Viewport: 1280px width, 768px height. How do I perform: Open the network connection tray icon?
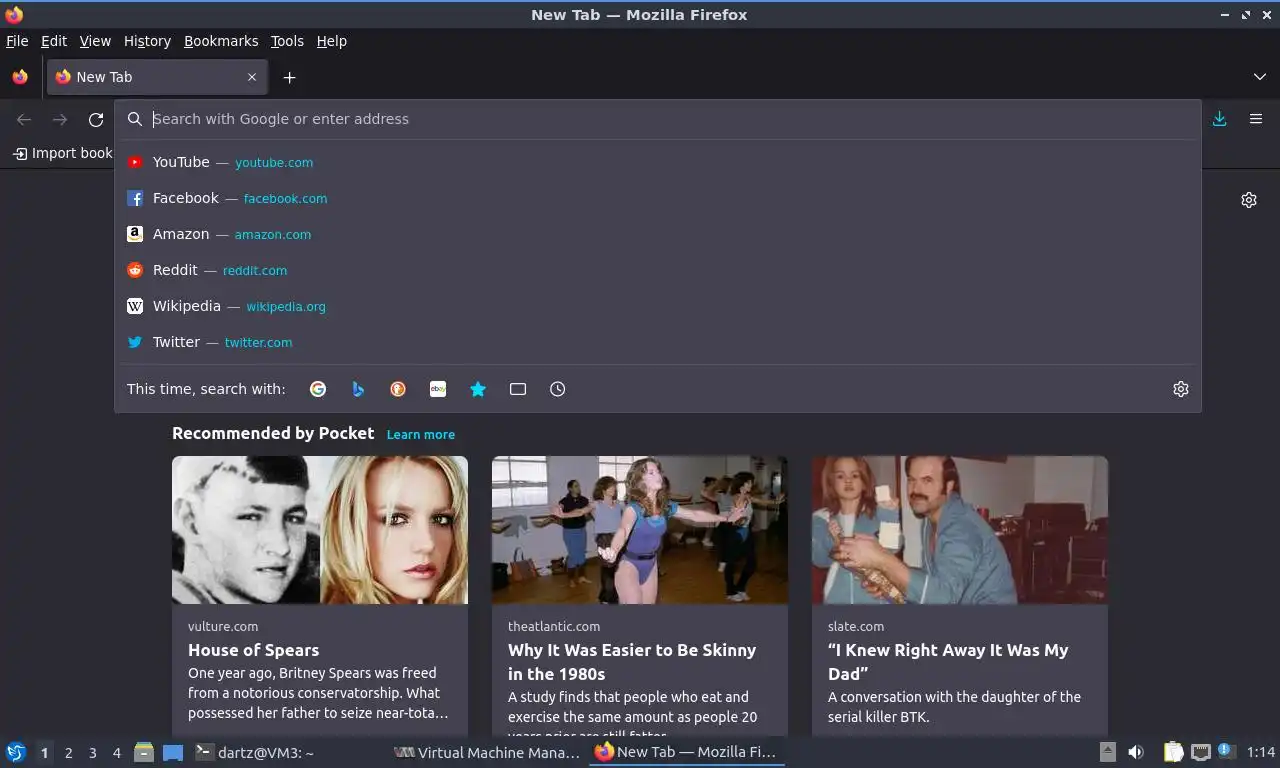1201,752
